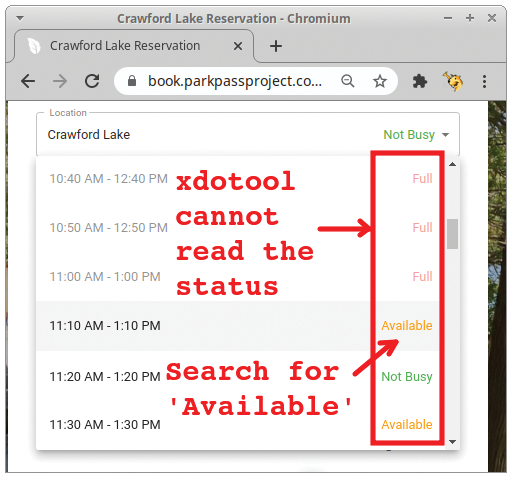Image resolution: width=512 pixels, height=478 pixels.
Task: Open the zoom magnifier in address bar
Action: pos(348,81)
